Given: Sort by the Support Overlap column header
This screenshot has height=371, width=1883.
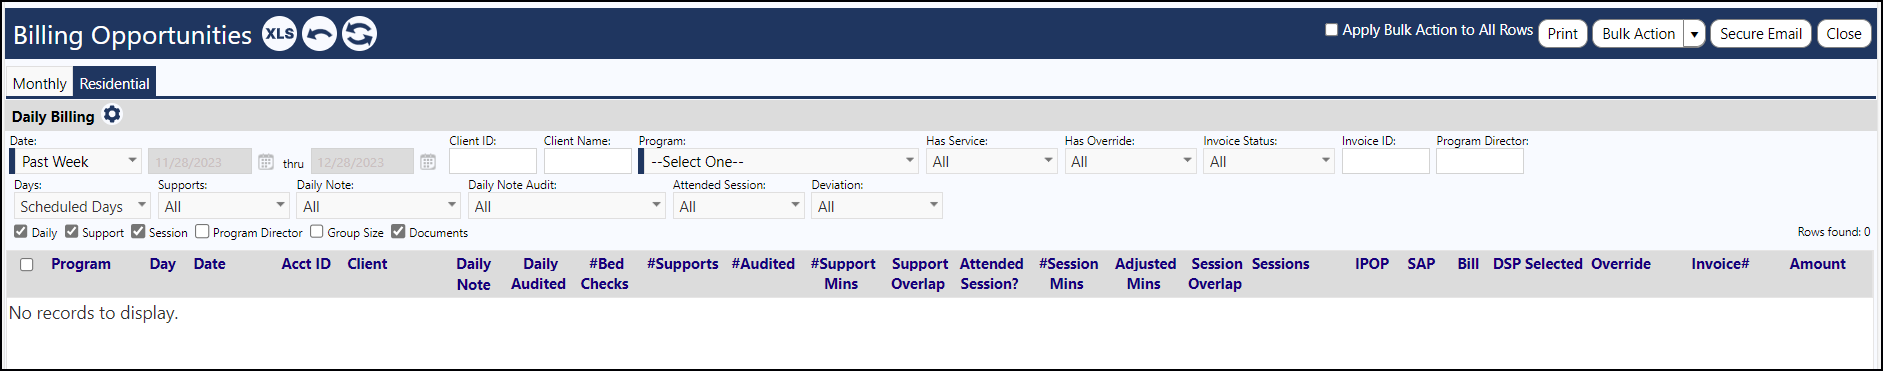Looking at the screenshot, I should tap(919, 274).
